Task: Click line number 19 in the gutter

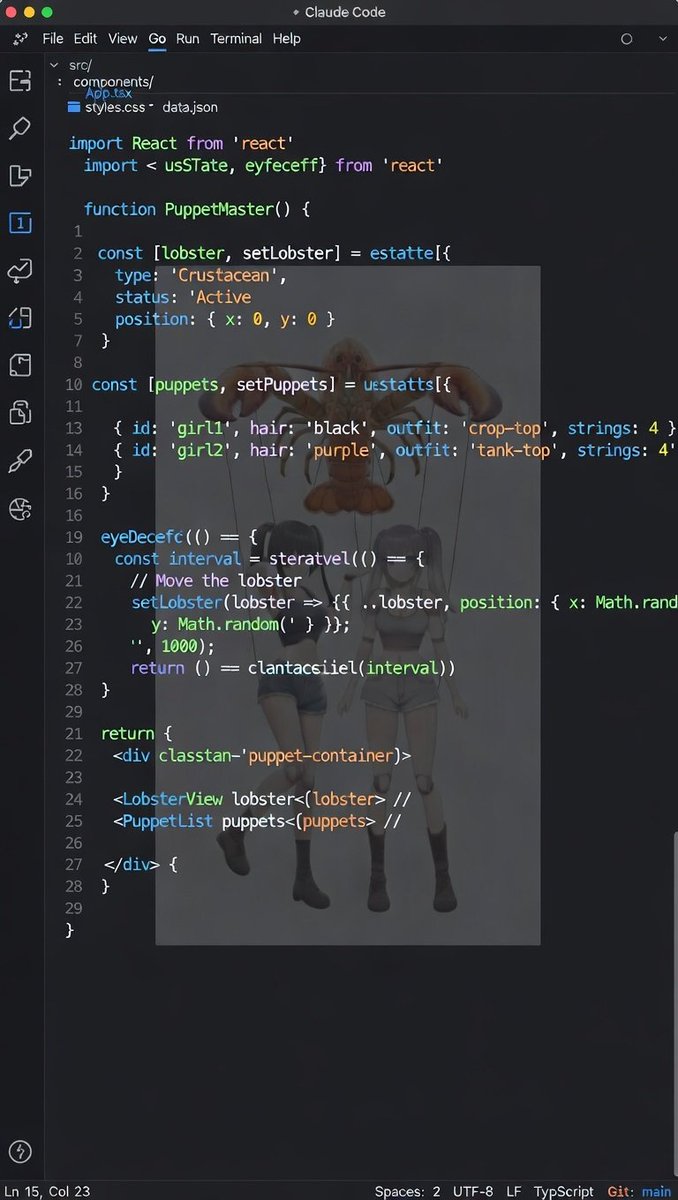Action: pos(73,536)
